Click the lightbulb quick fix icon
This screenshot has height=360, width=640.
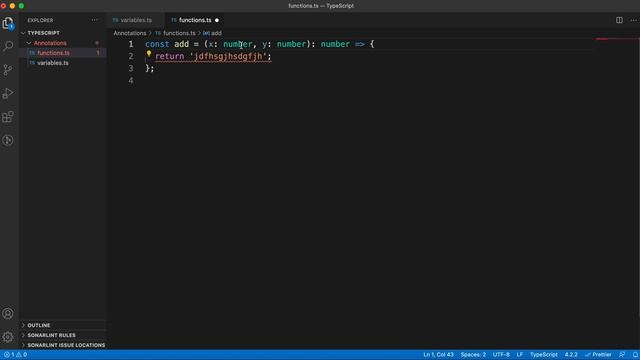[149, 53]
